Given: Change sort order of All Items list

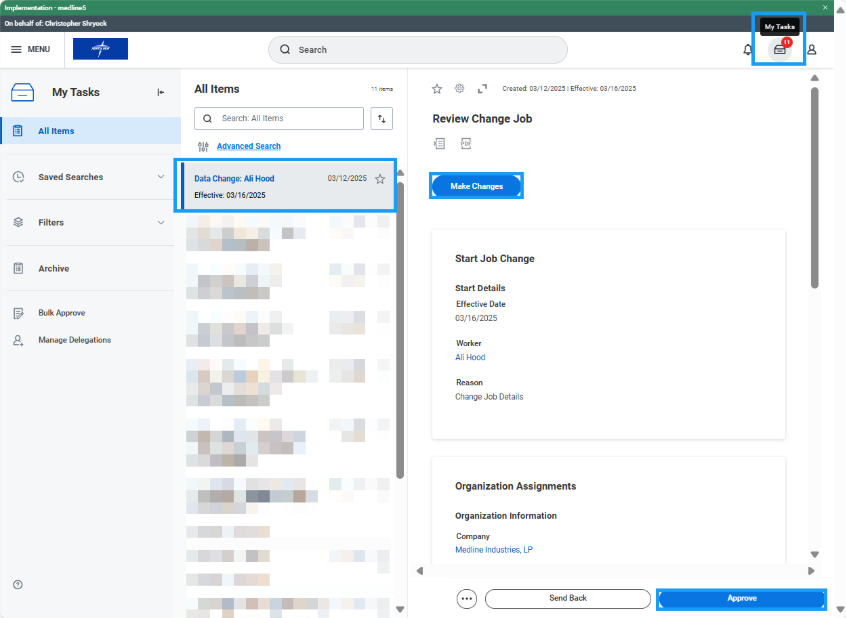Looking at the screenshot, I should [381, 118].
